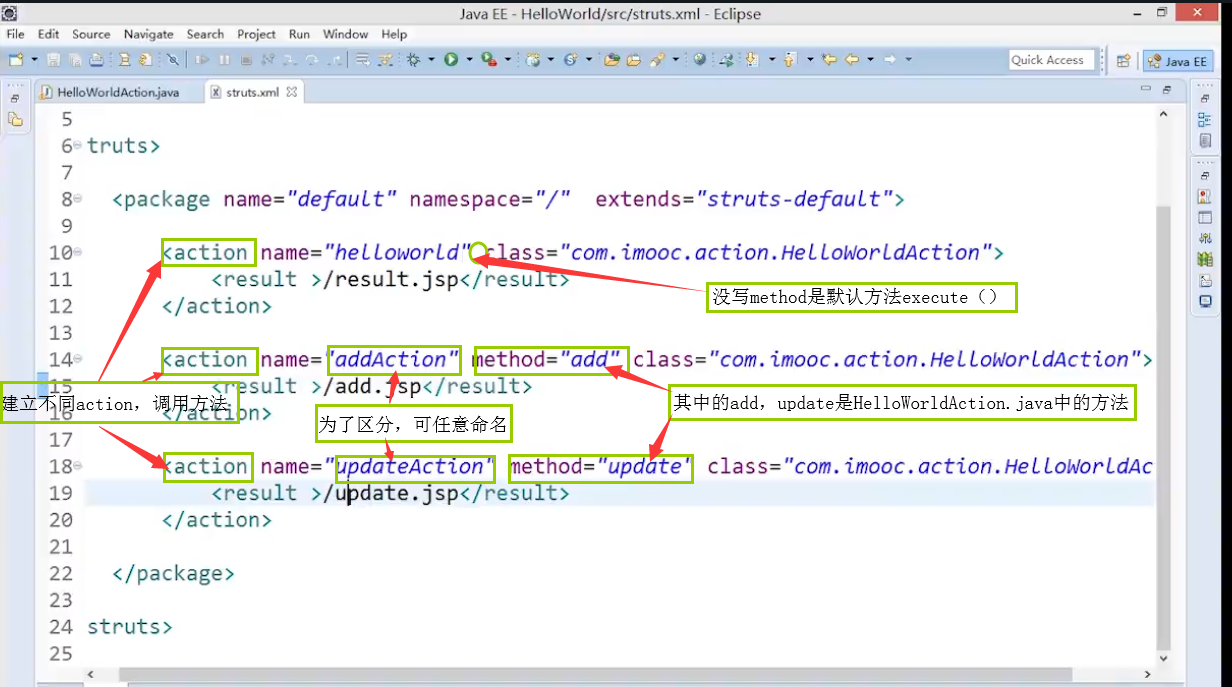Click the Save All toolbar icon
Image resolution: width=1232 pixels, height=687 pixels.
[75, 60]
